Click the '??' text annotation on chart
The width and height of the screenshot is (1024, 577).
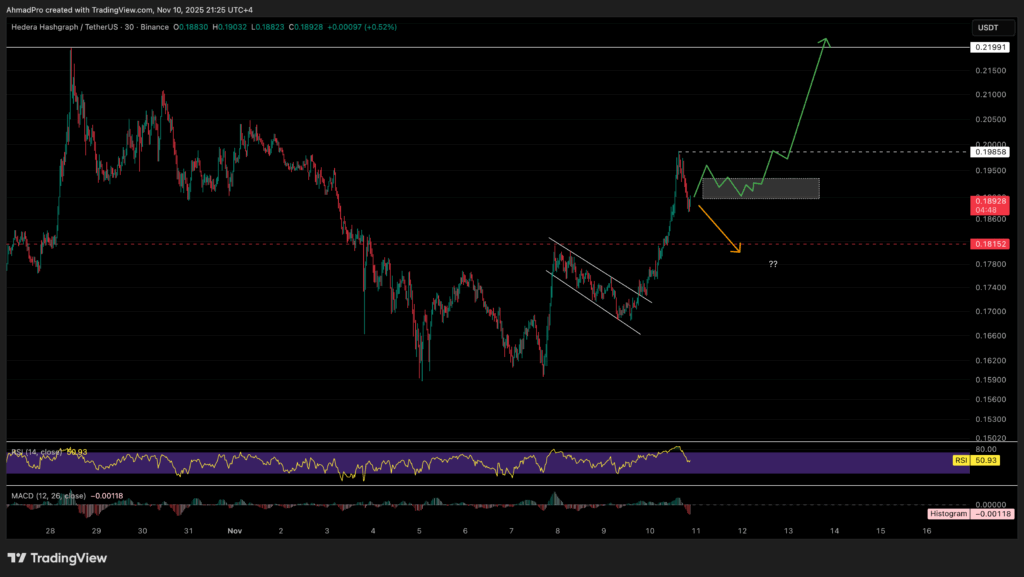point(773,264)
